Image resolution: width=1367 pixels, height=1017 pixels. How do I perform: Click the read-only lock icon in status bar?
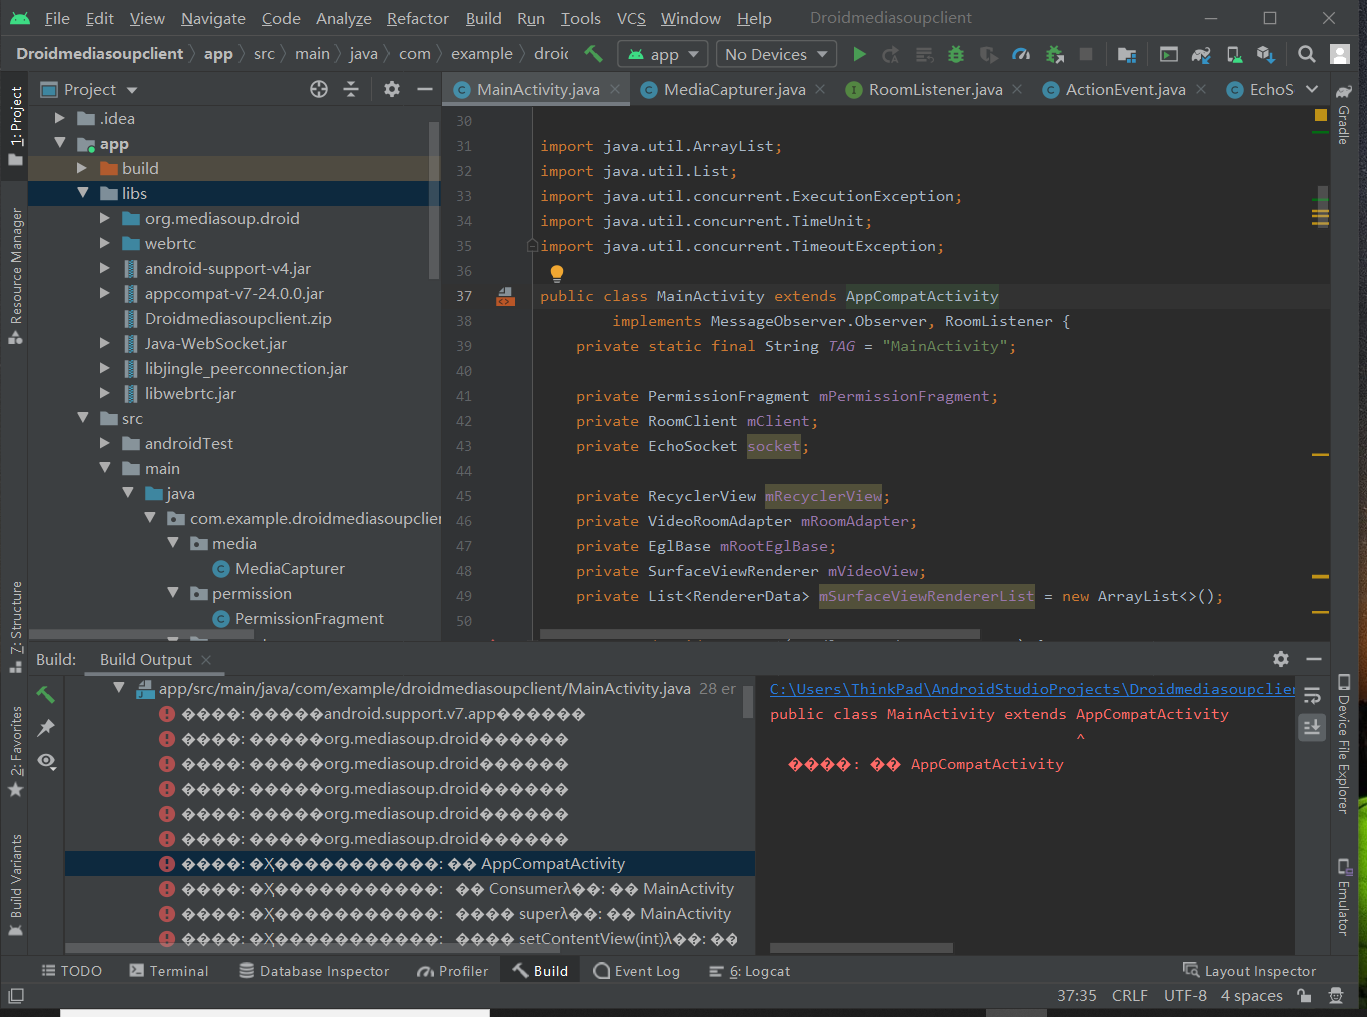click(x=1304, y=995)
